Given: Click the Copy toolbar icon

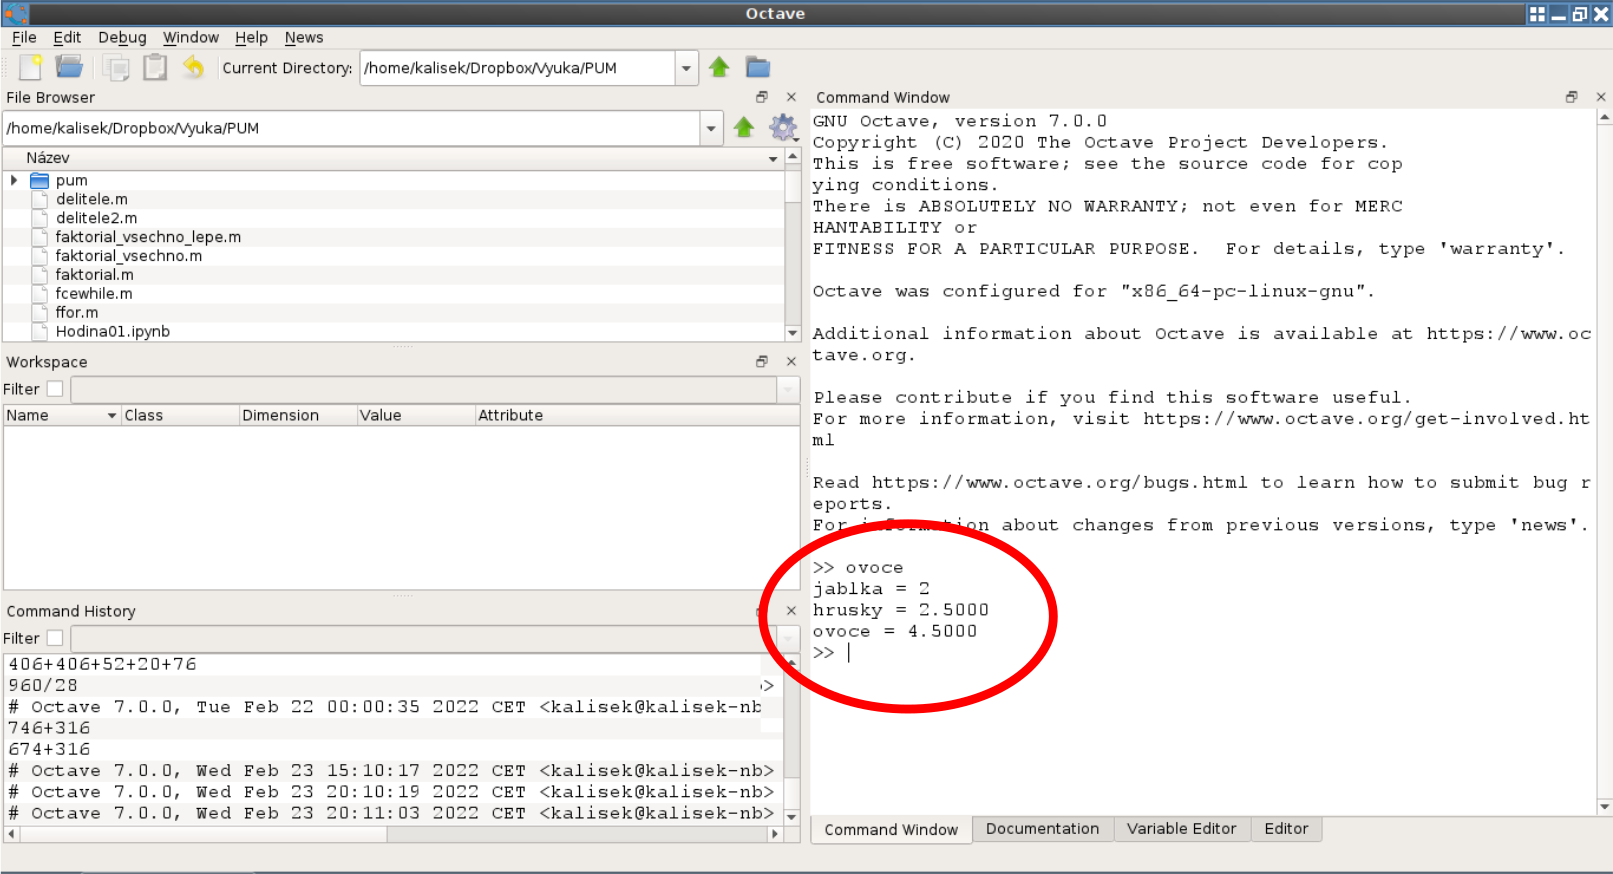Looking at the screenshot, I should [117, 67].
